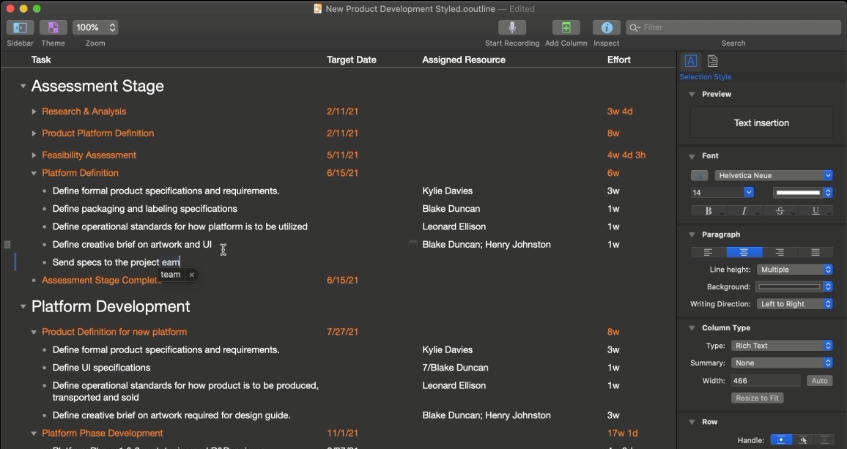847x449 pixels.
Task: Collapse the Preview inspector section
Action: pos(692,94)
